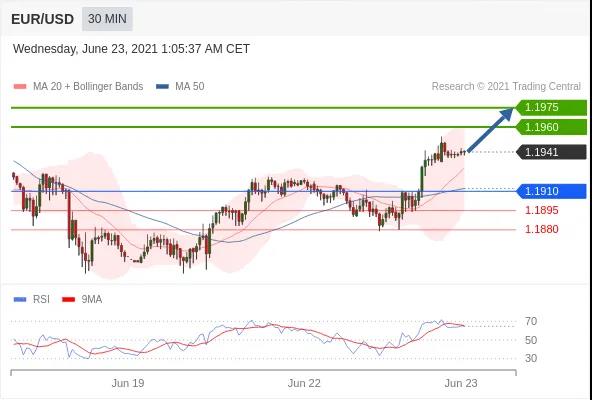Viewport: 592px width, 400px height.
Task: Select the 1.1960 green resistance tag
Action: 551,127
